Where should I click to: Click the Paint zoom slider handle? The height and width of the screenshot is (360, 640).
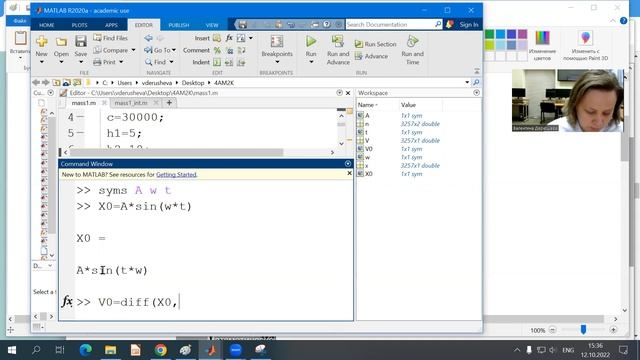(583, 330)
